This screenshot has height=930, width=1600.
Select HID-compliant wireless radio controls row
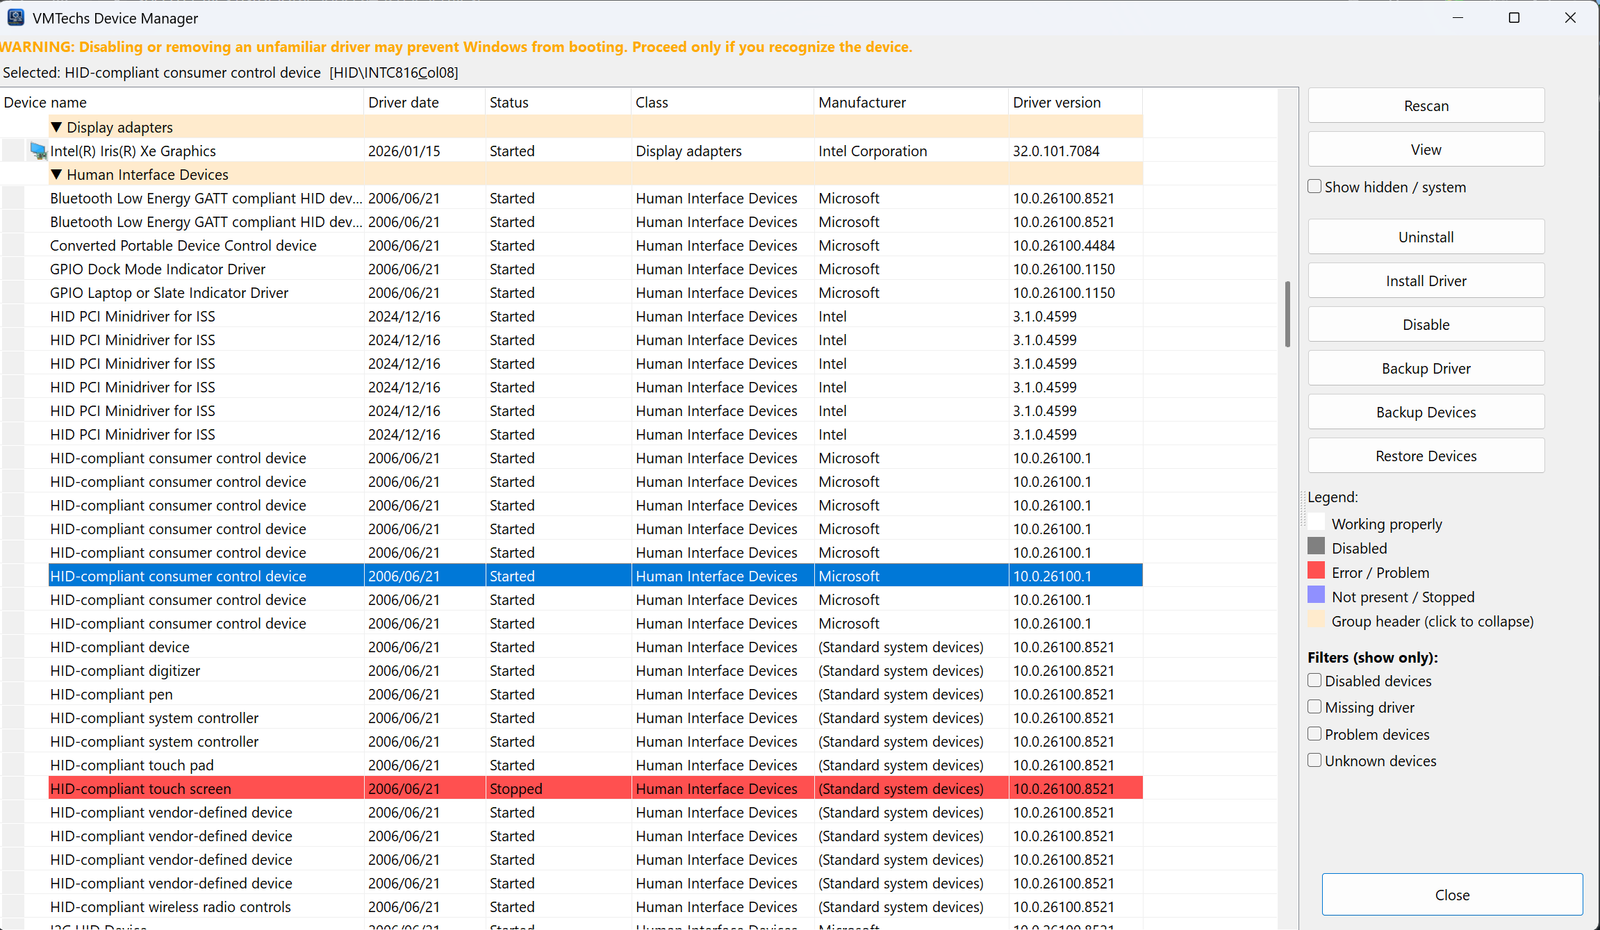[595, 907]
